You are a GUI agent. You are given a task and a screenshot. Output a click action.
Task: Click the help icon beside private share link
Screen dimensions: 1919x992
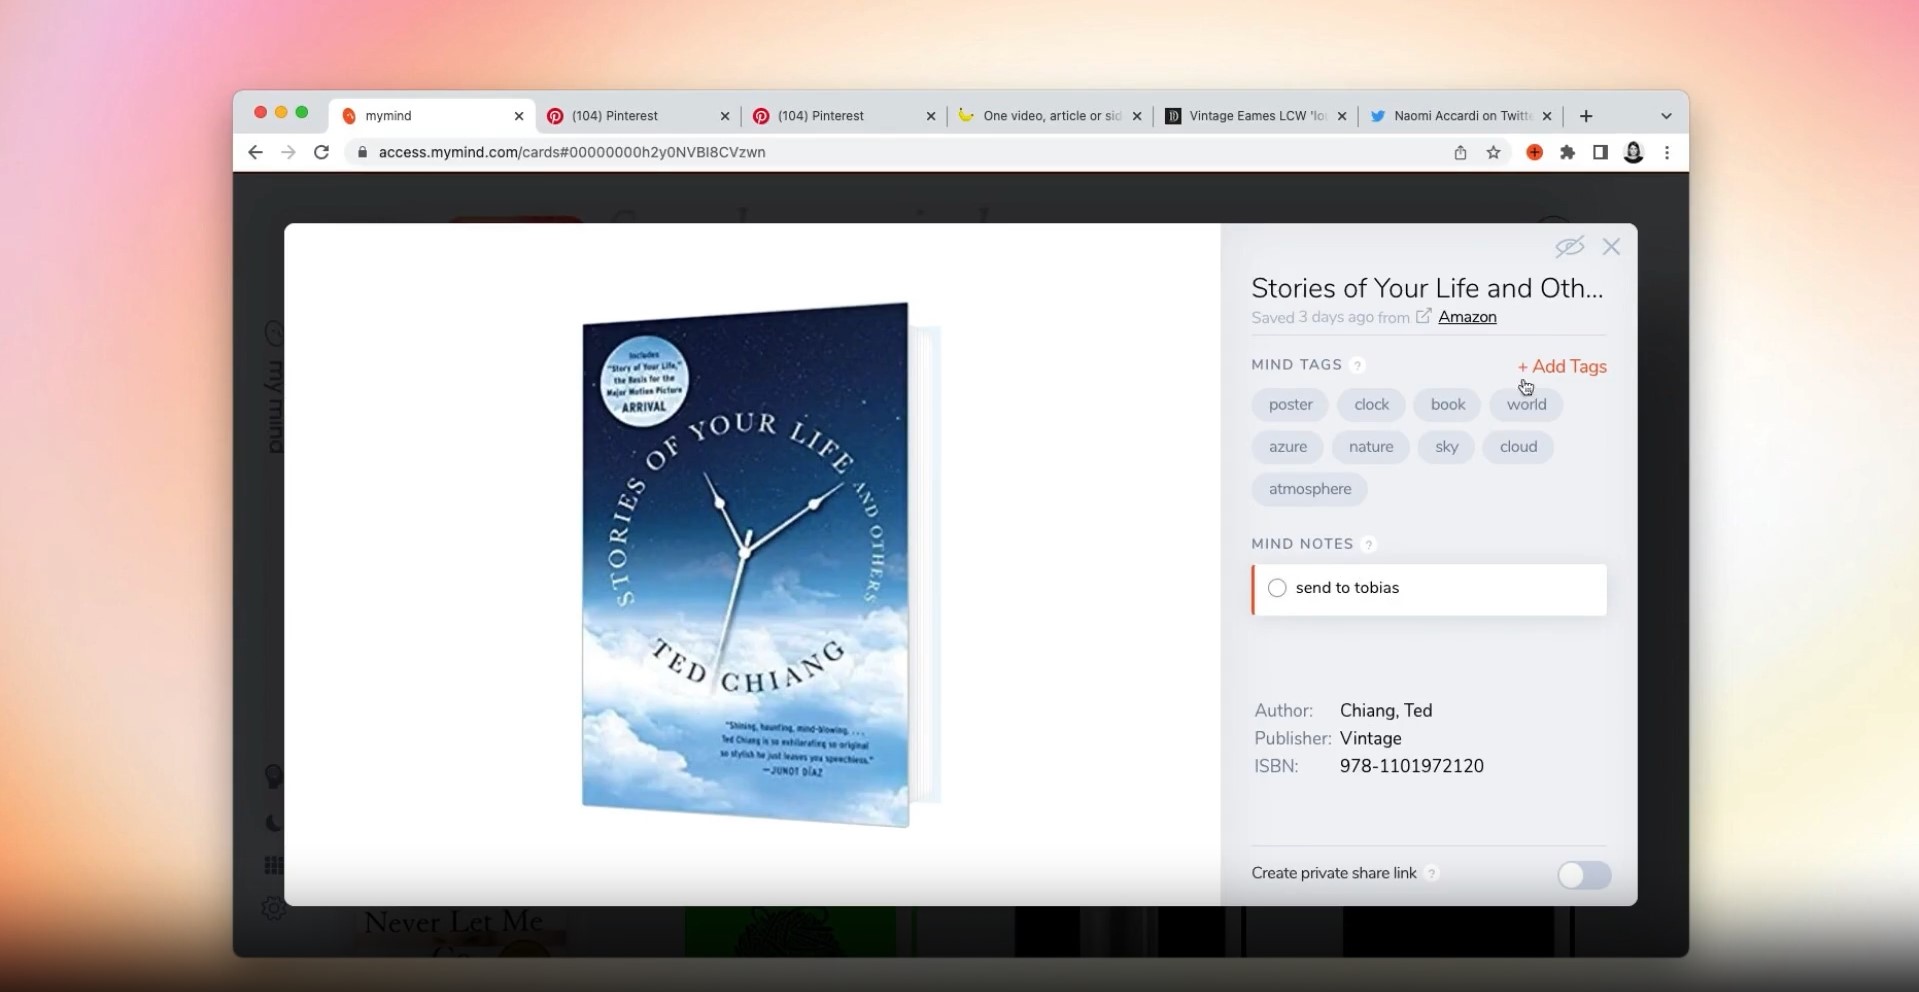tap(1431, 873)
